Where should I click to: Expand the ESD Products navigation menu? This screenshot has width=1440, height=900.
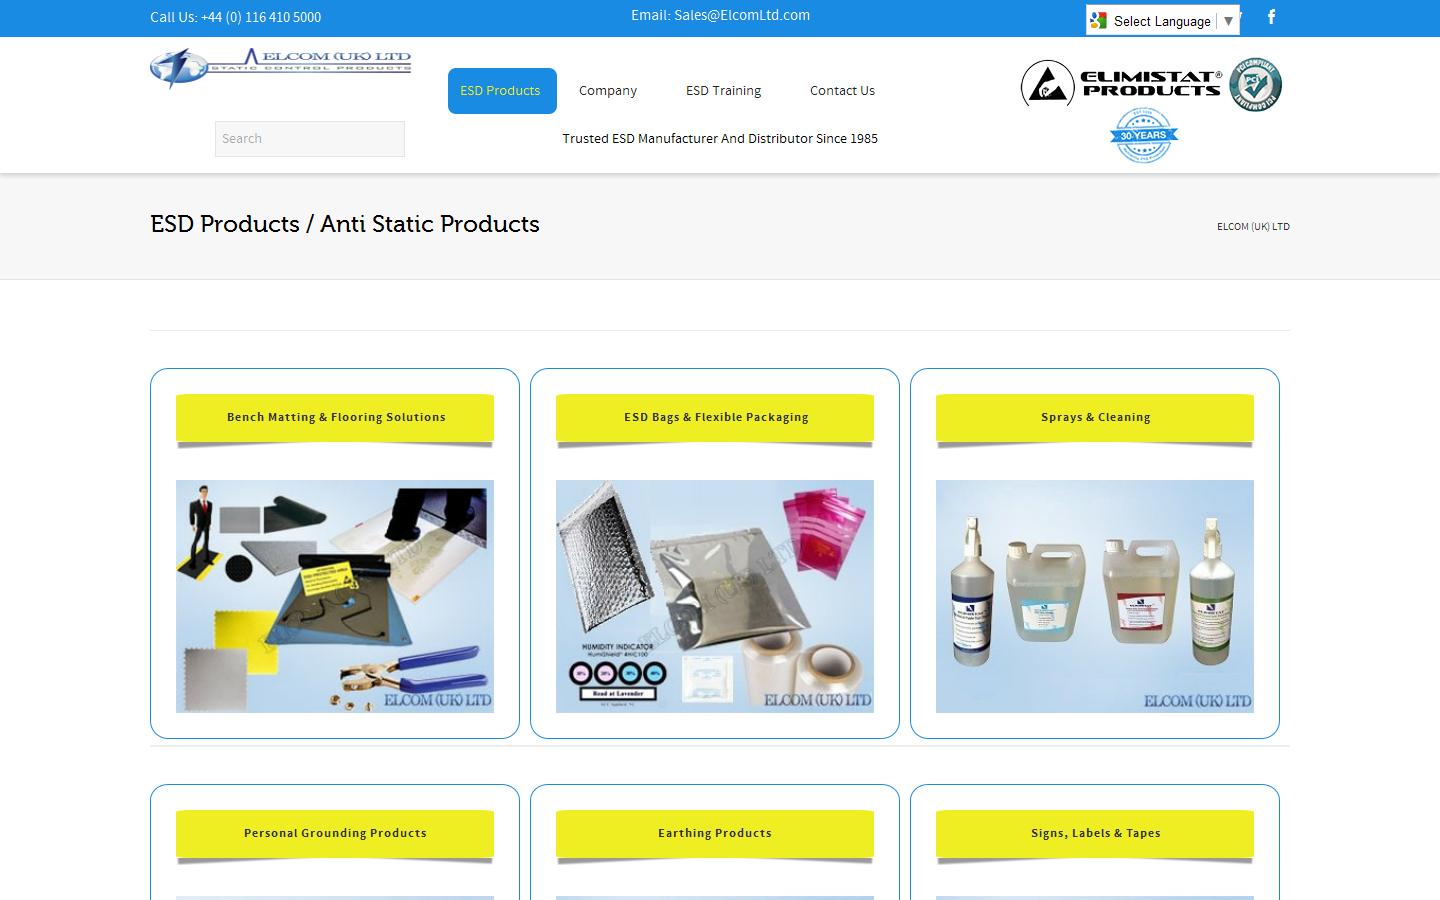tap(501, 90)
